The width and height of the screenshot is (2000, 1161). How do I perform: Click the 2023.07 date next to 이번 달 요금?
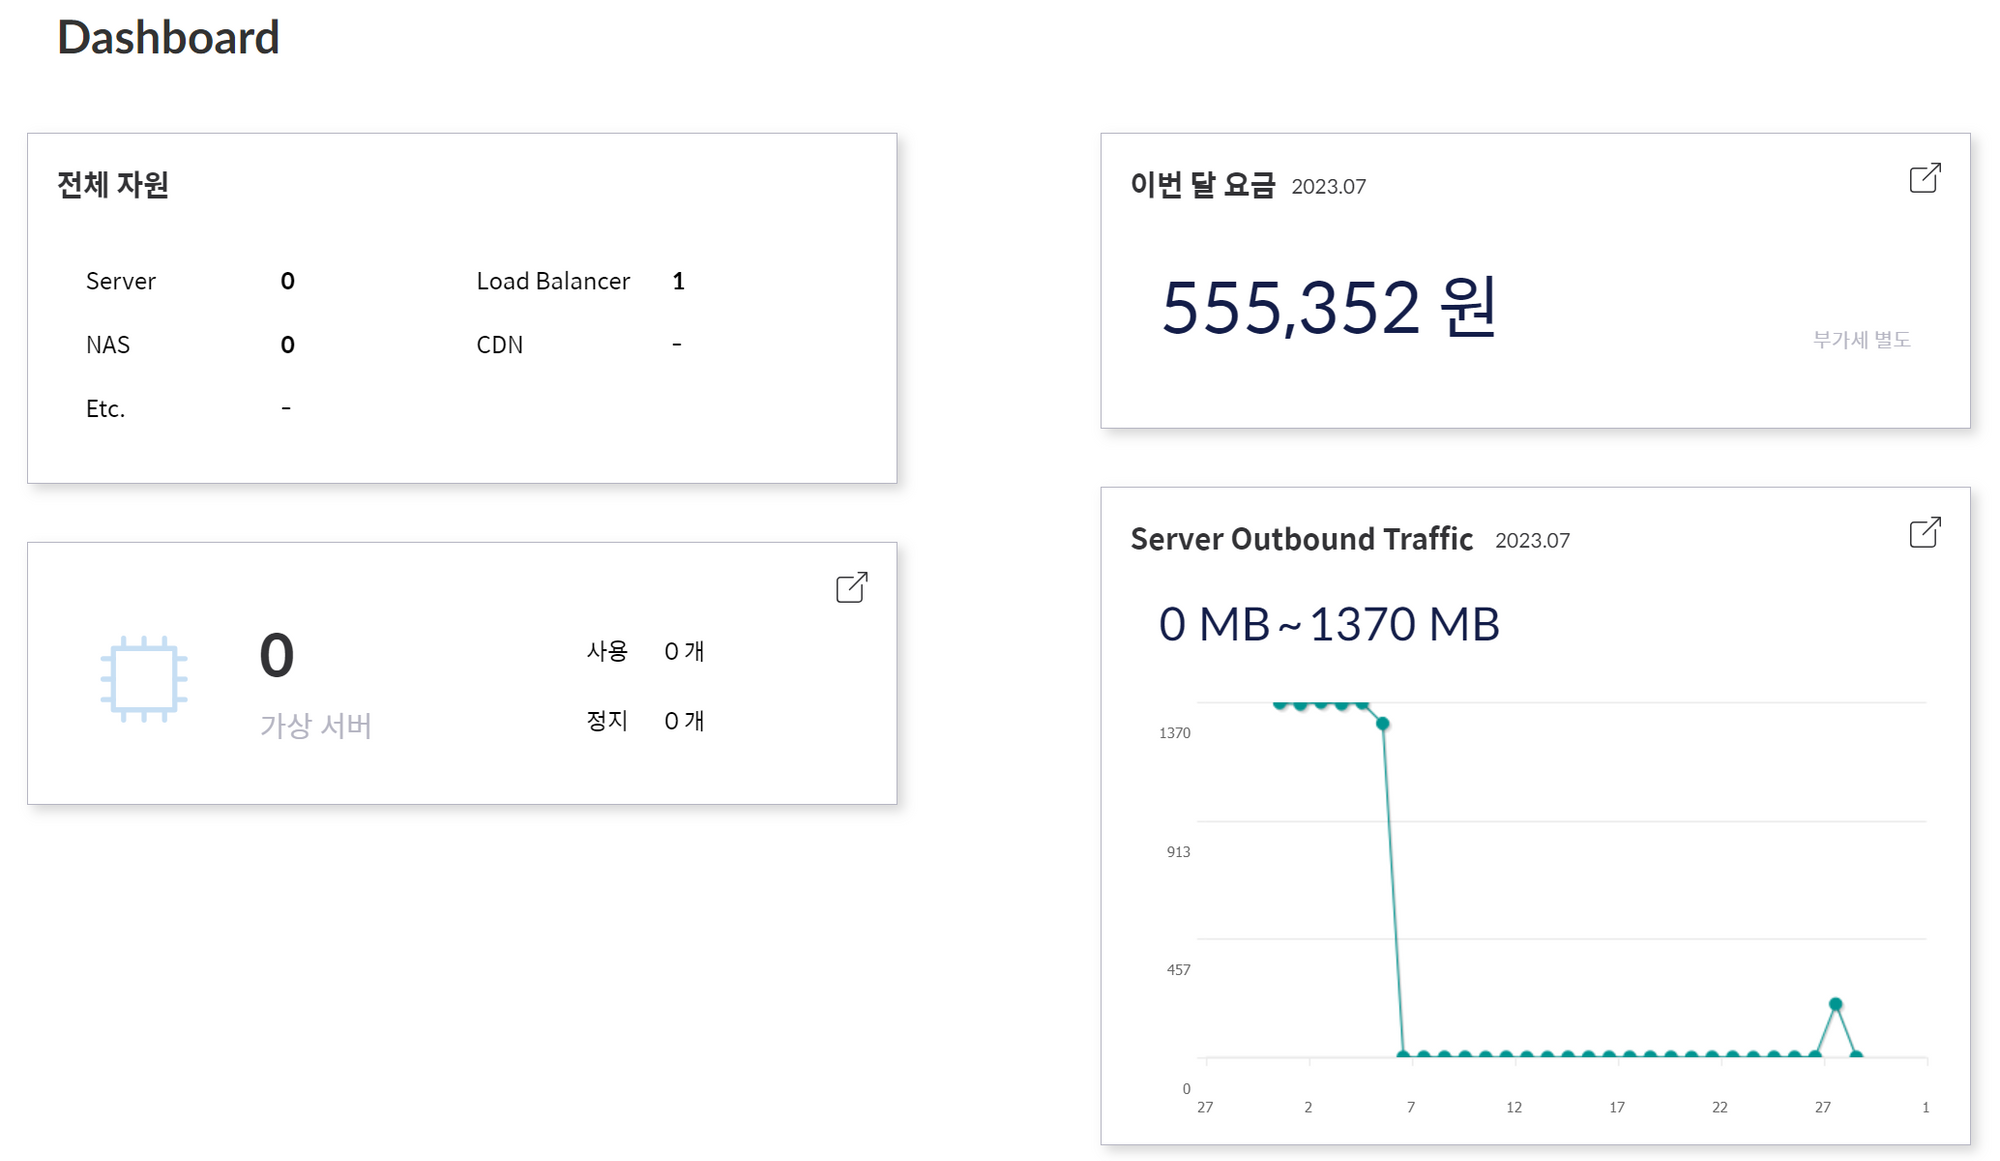[1329, 186]
